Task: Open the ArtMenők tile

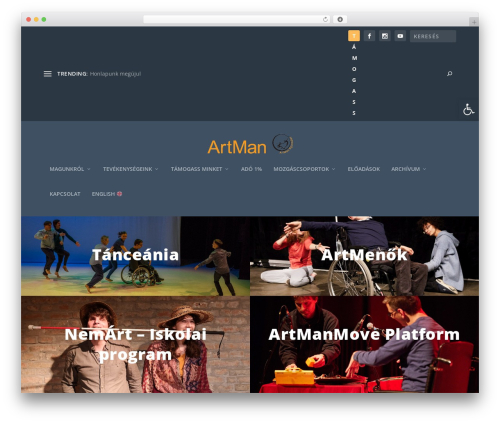Action: (x=364, y=256)
